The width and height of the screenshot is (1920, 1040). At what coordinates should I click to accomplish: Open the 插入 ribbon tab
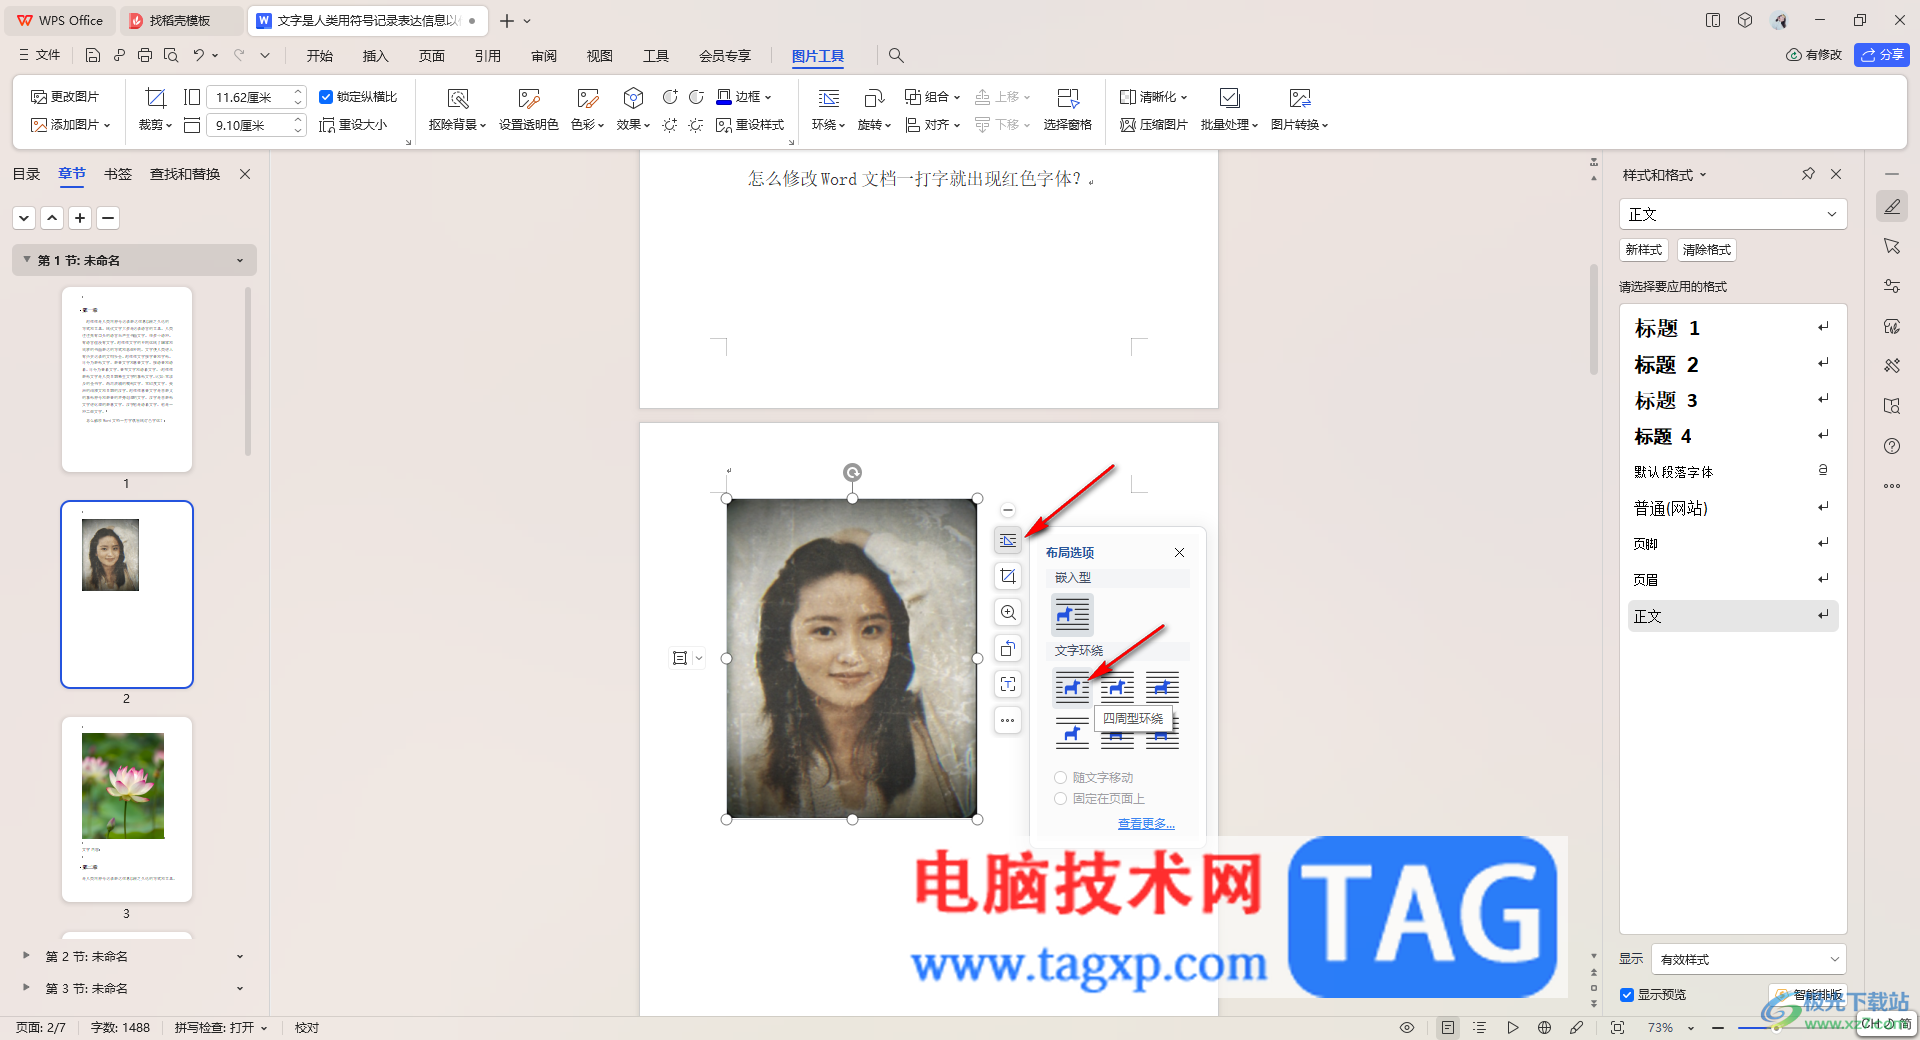click(x=376, y=56)
